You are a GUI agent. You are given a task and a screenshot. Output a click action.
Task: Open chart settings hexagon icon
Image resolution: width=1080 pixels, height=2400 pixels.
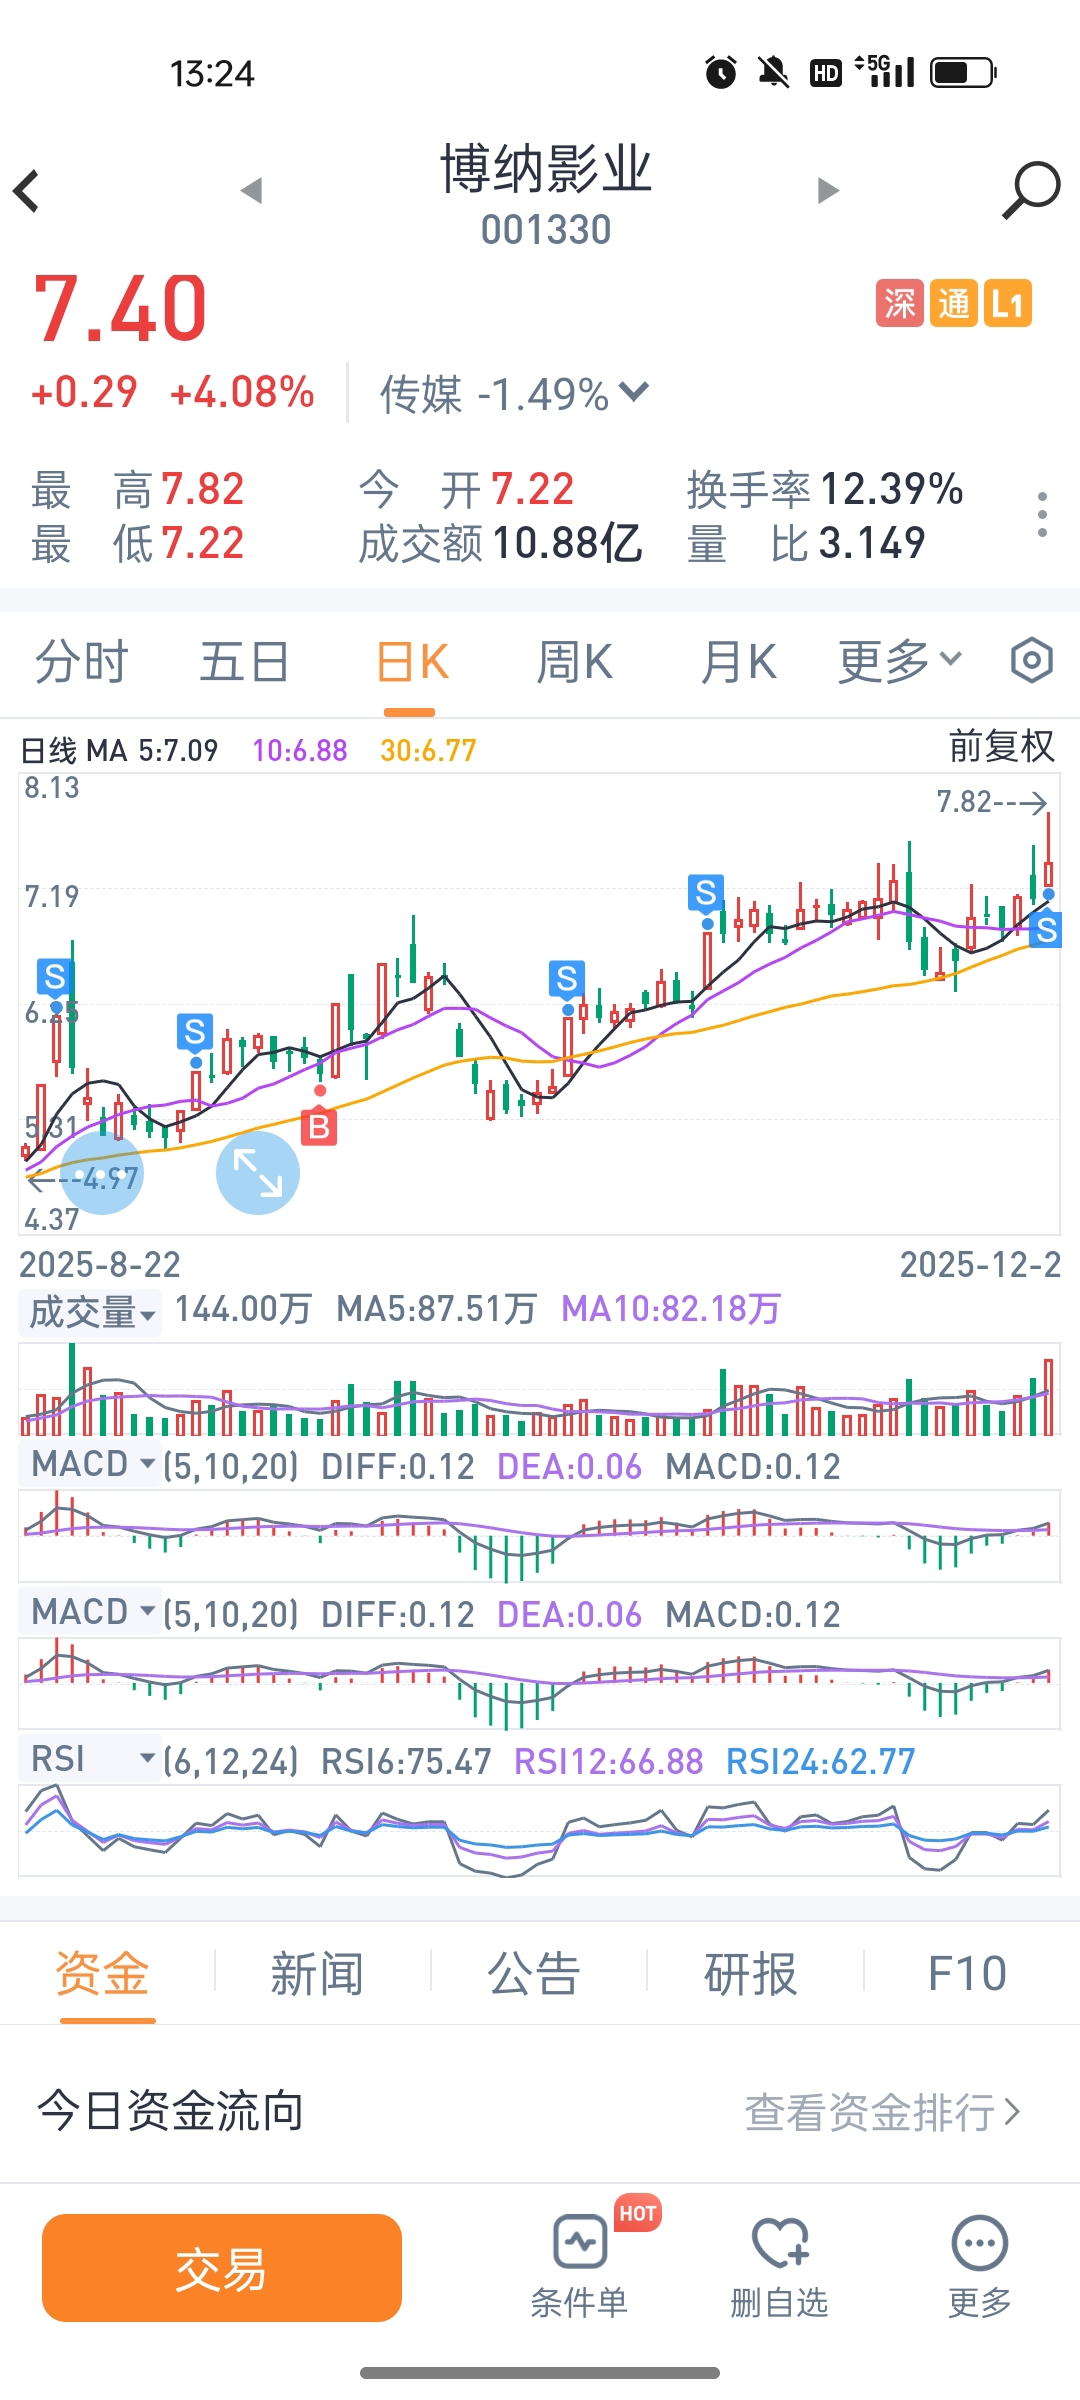(1032, 661)
